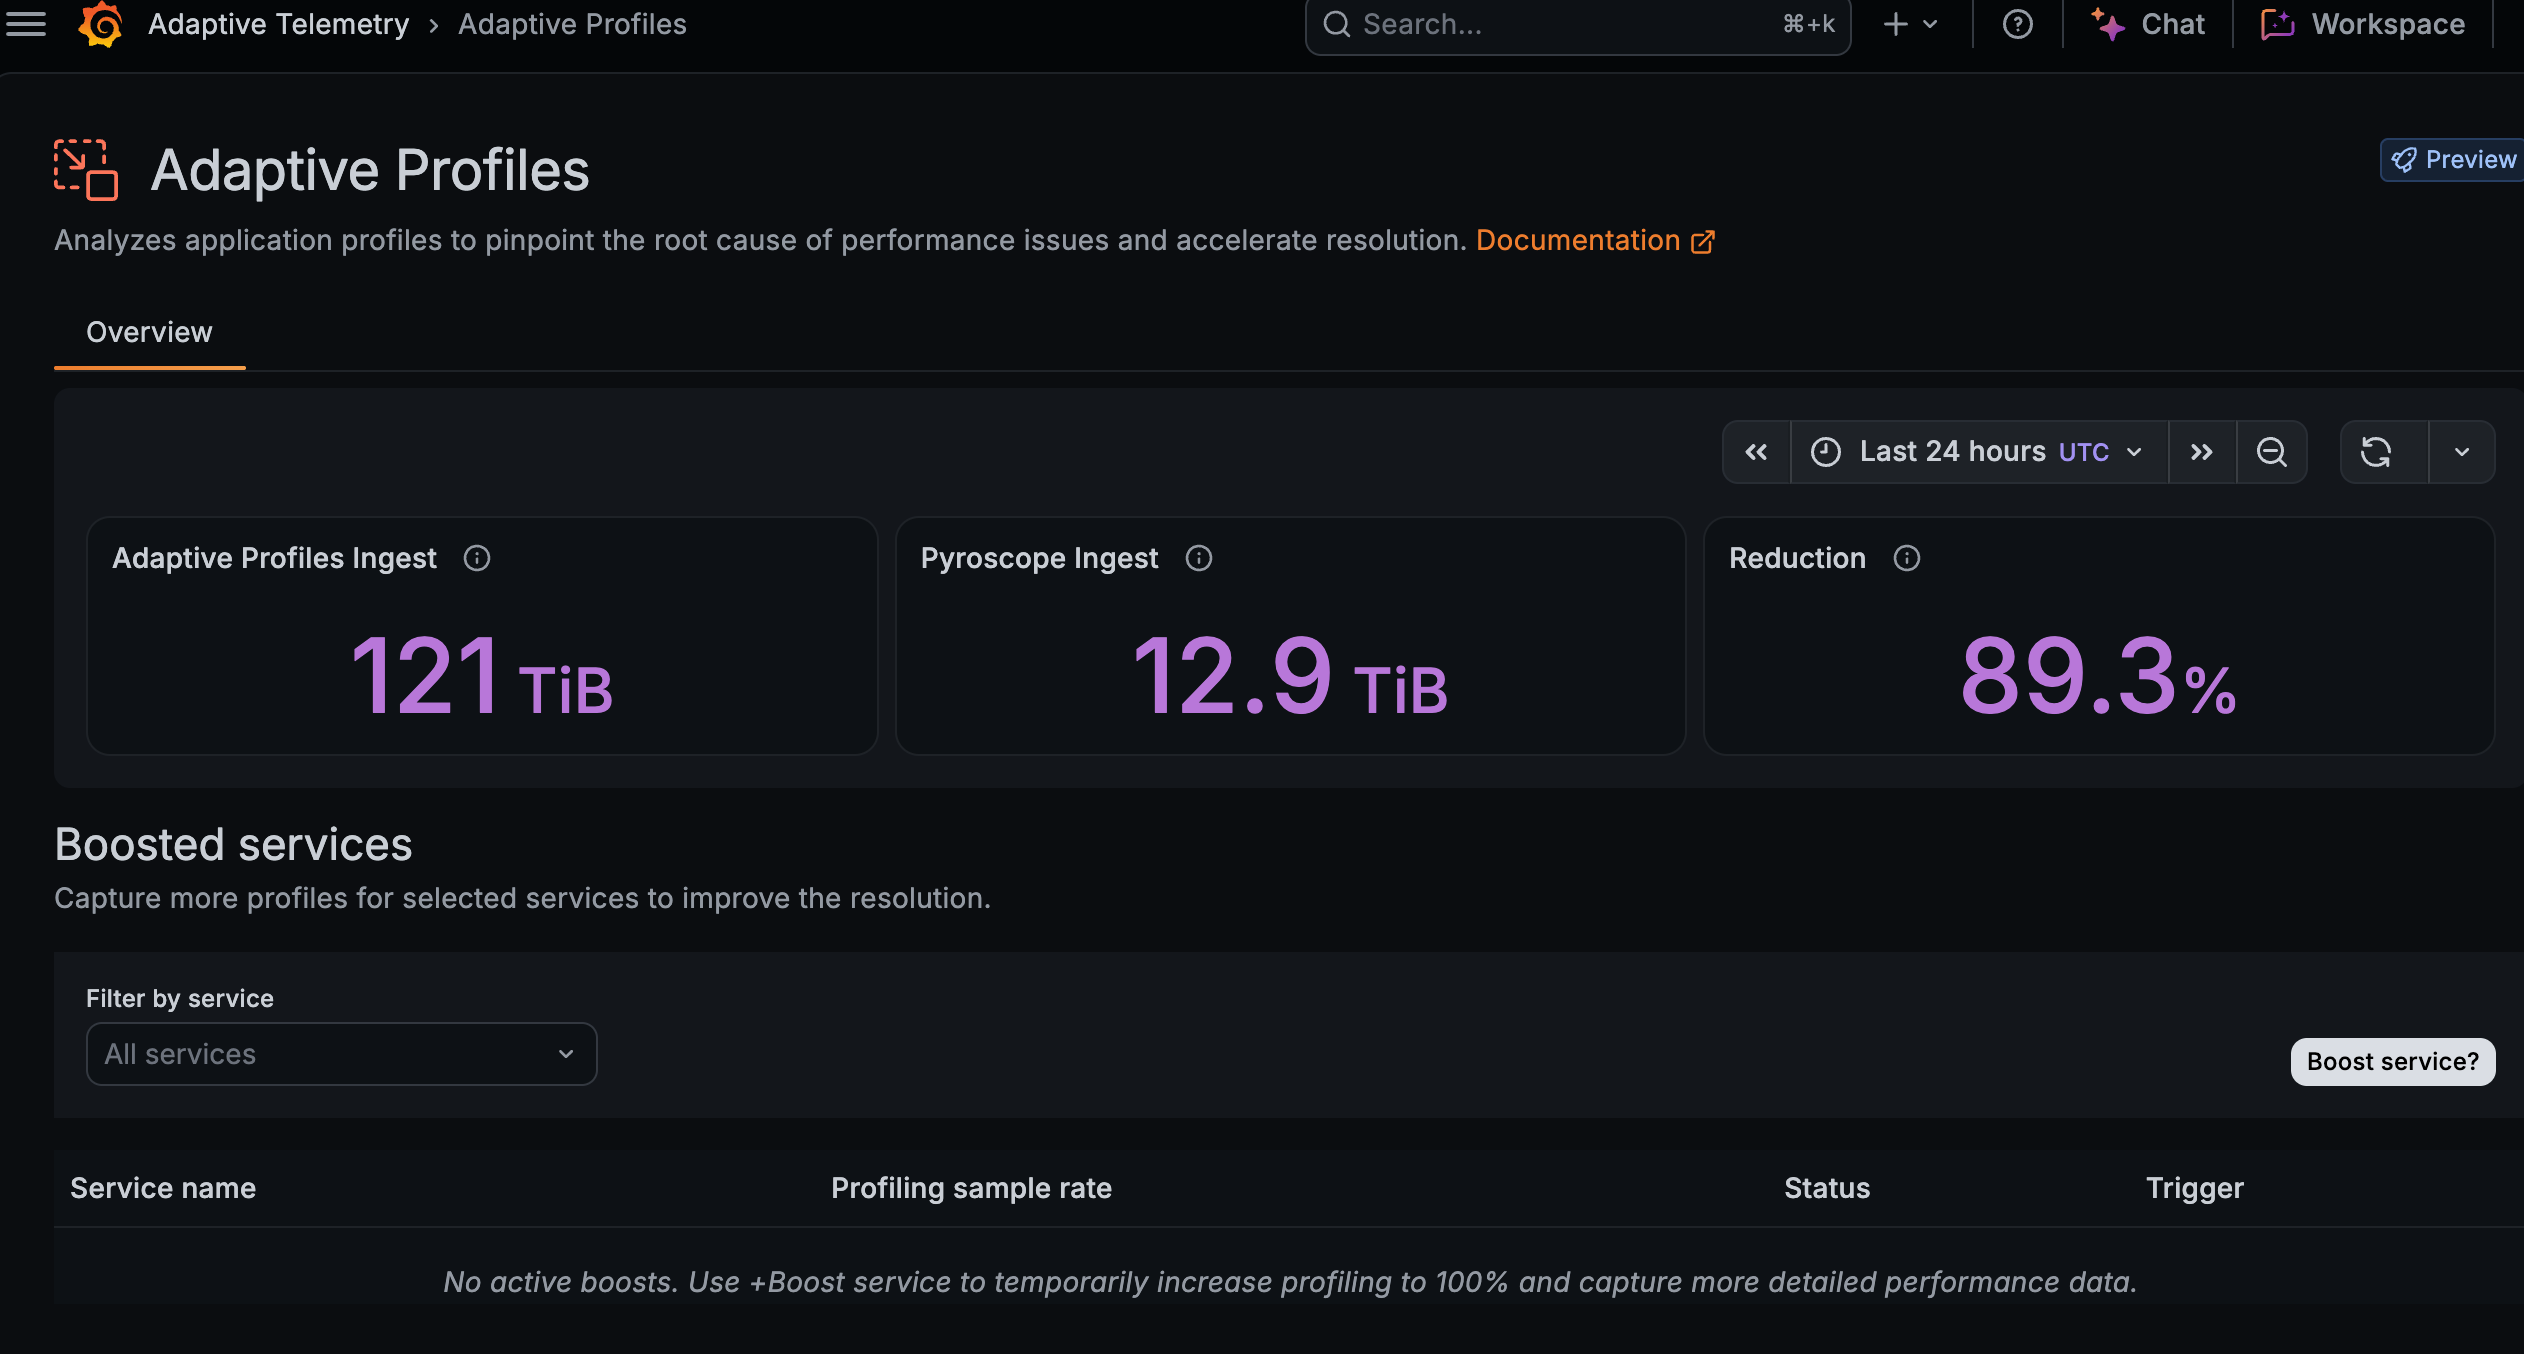
Task: Click the Boosted services heading
Action: [x=233, y=844]
